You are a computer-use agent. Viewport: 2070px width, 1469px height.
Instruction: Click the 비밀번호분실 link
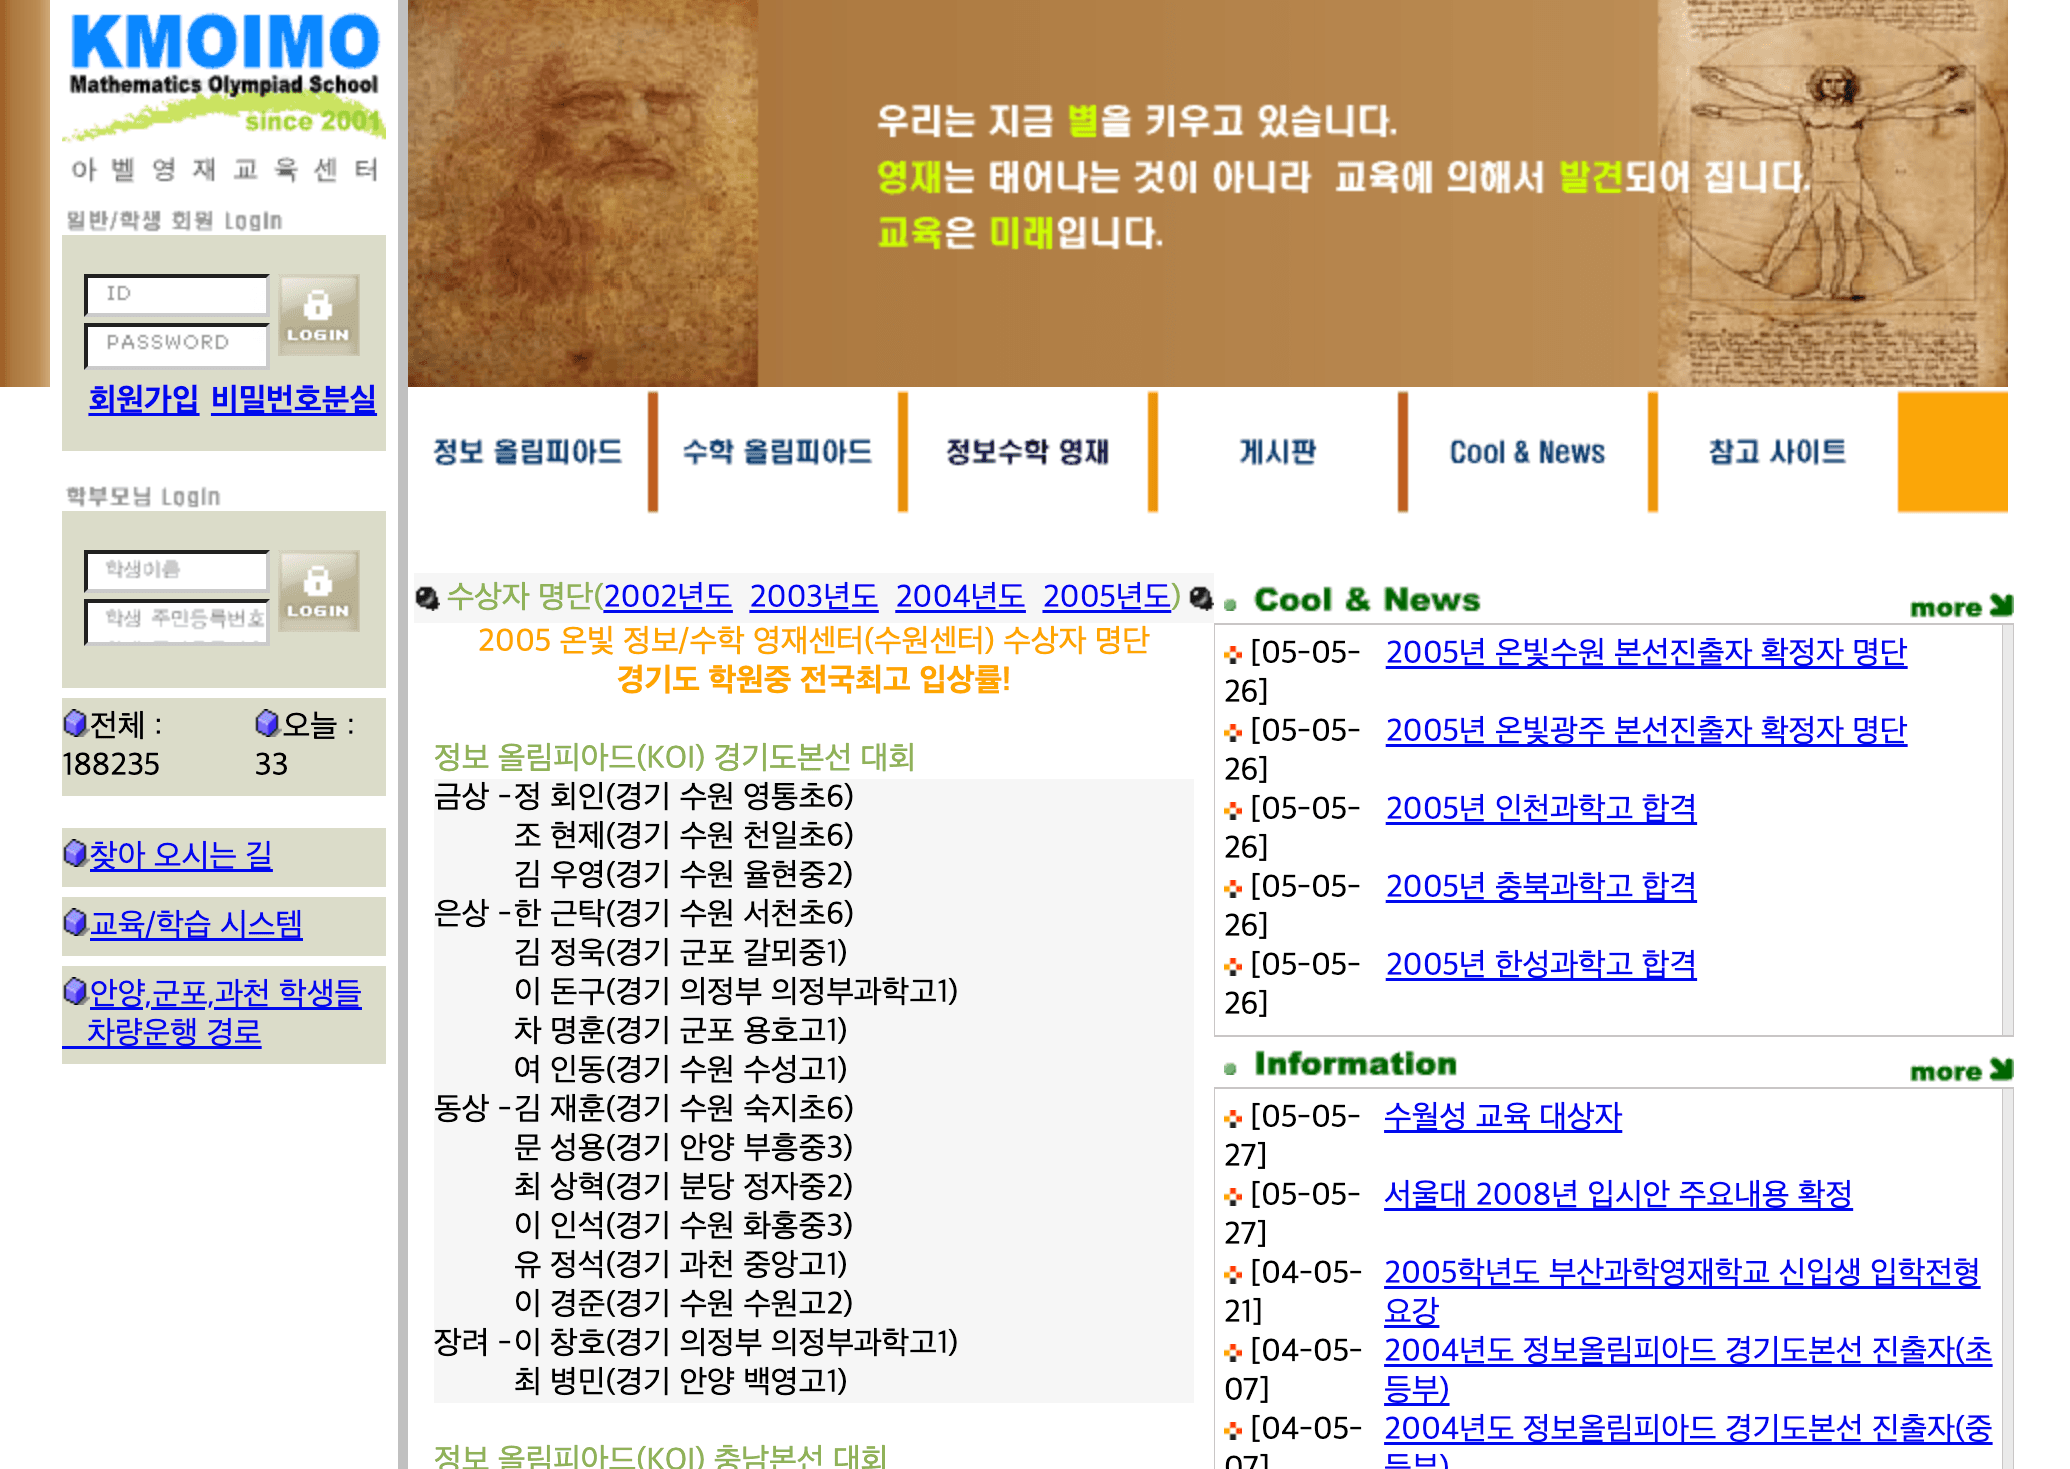294,399
